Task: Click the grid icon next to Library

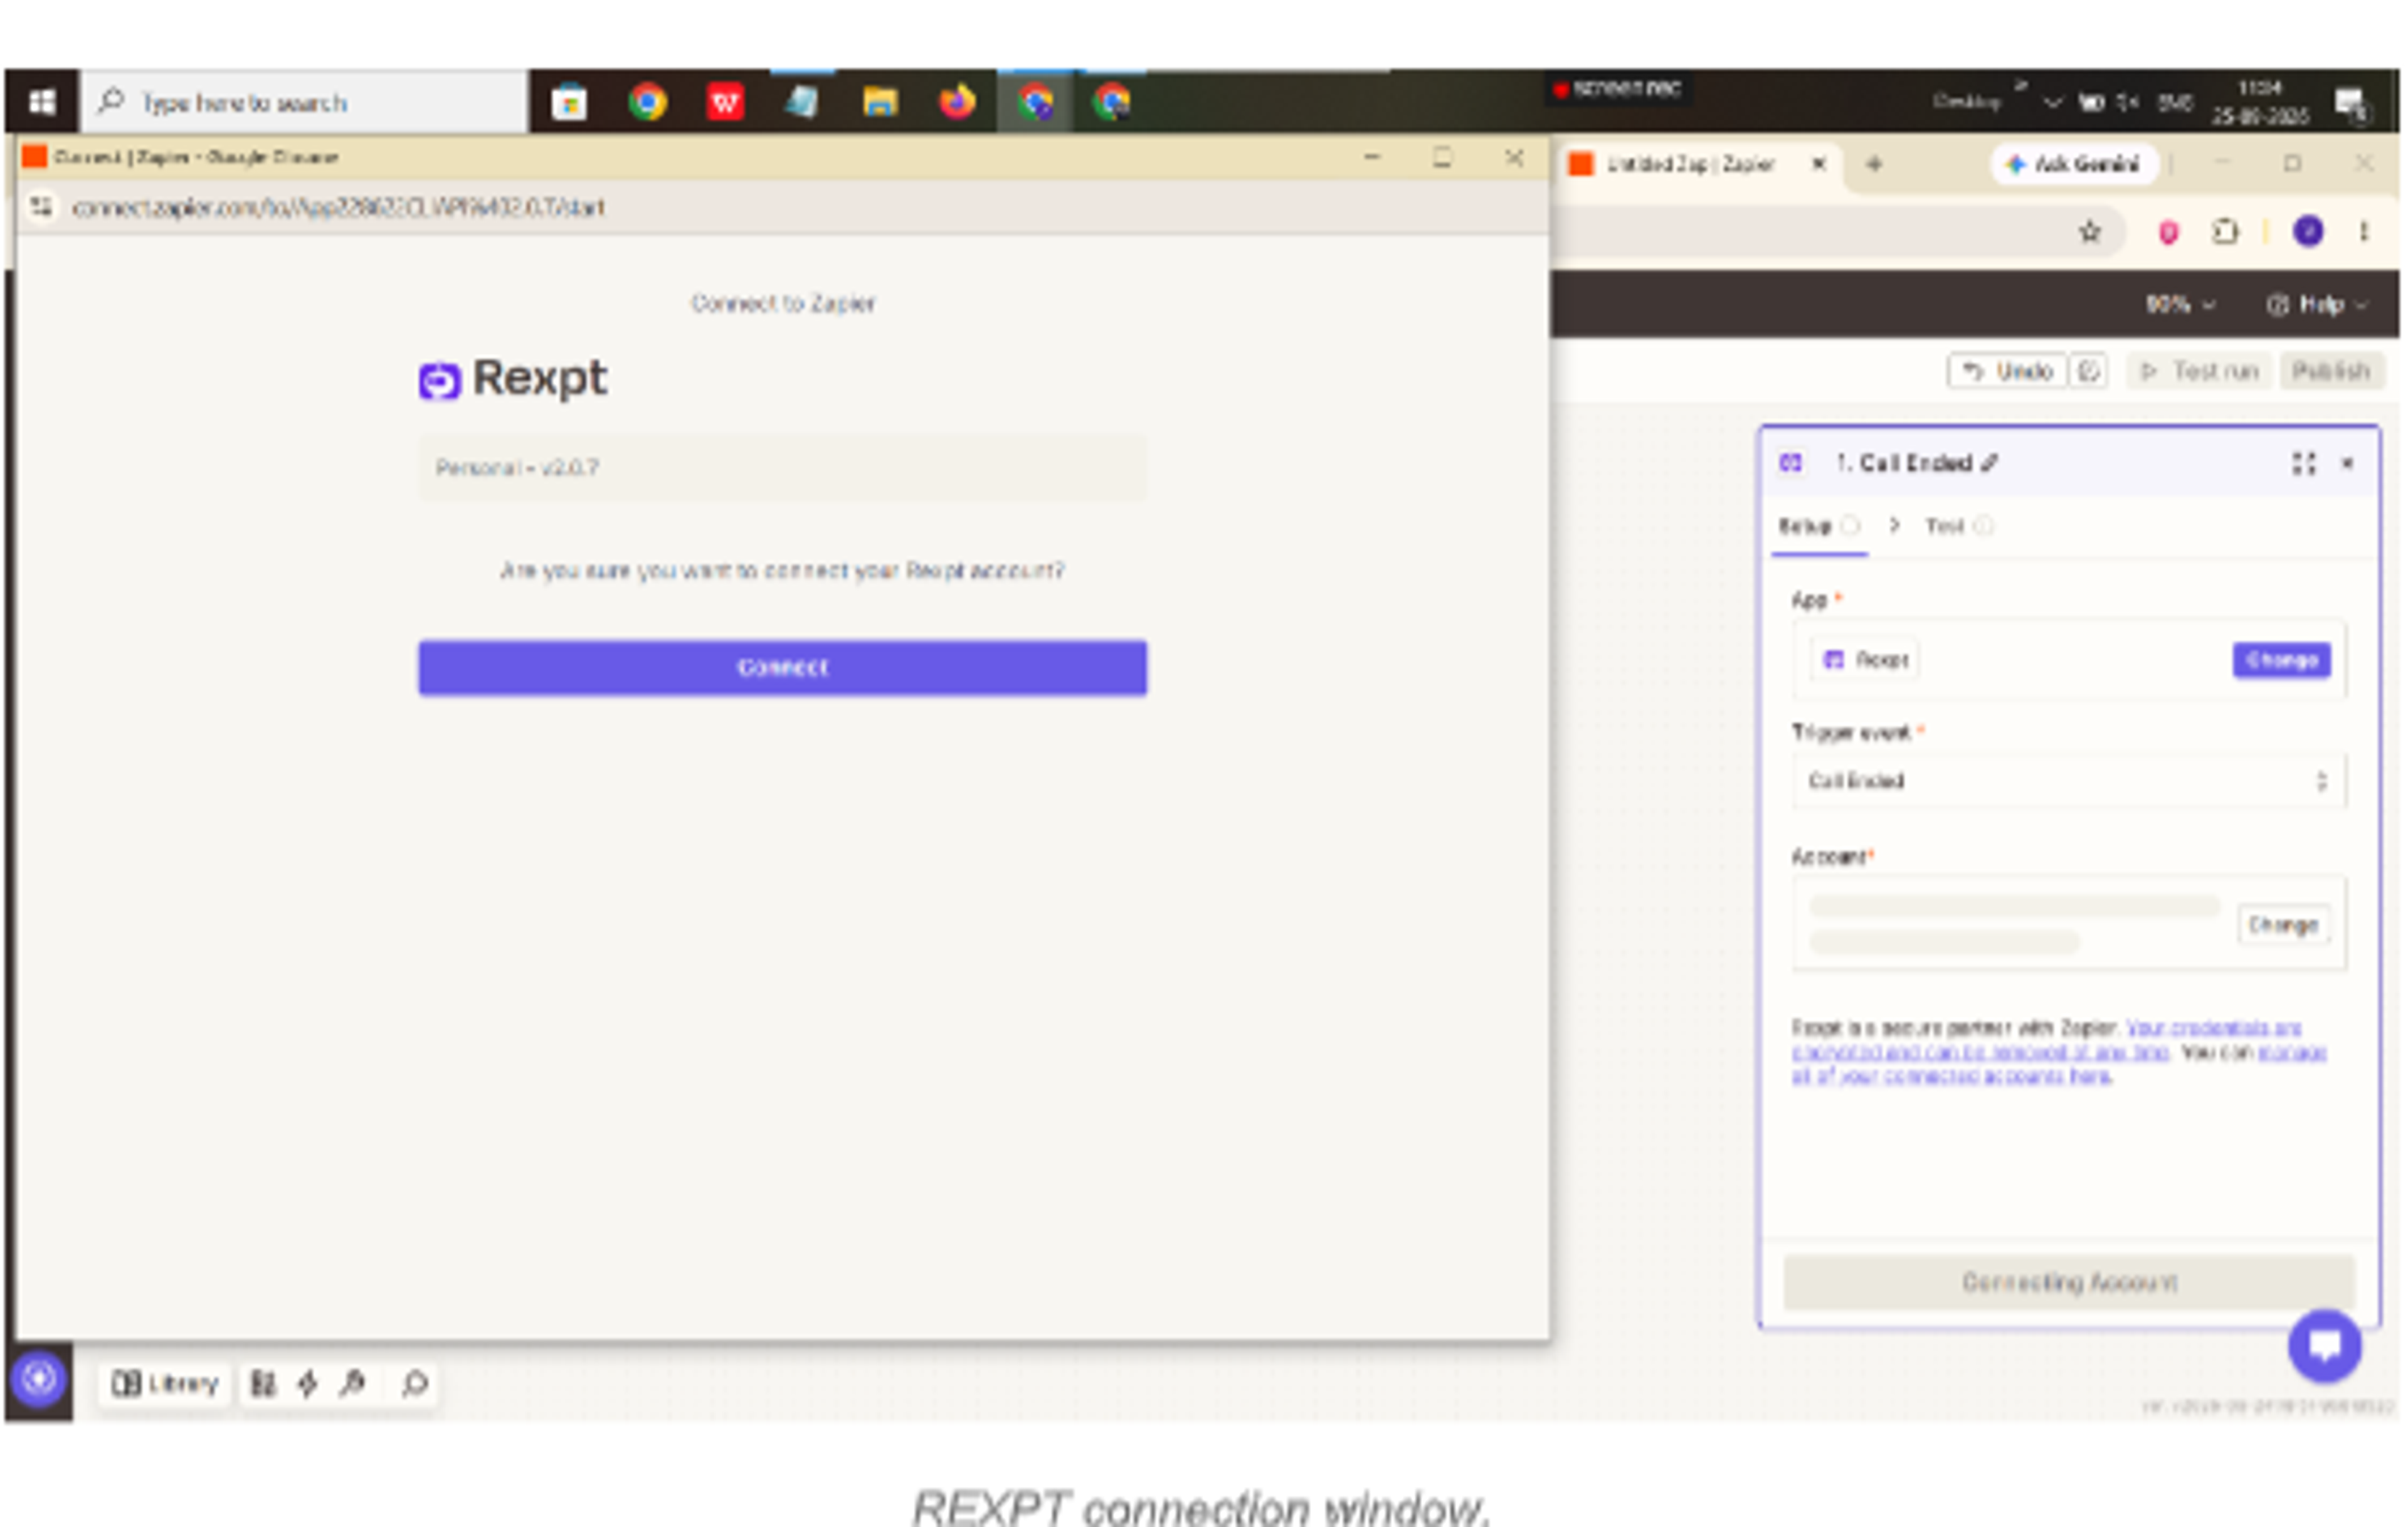Action: pos(263,1383)
